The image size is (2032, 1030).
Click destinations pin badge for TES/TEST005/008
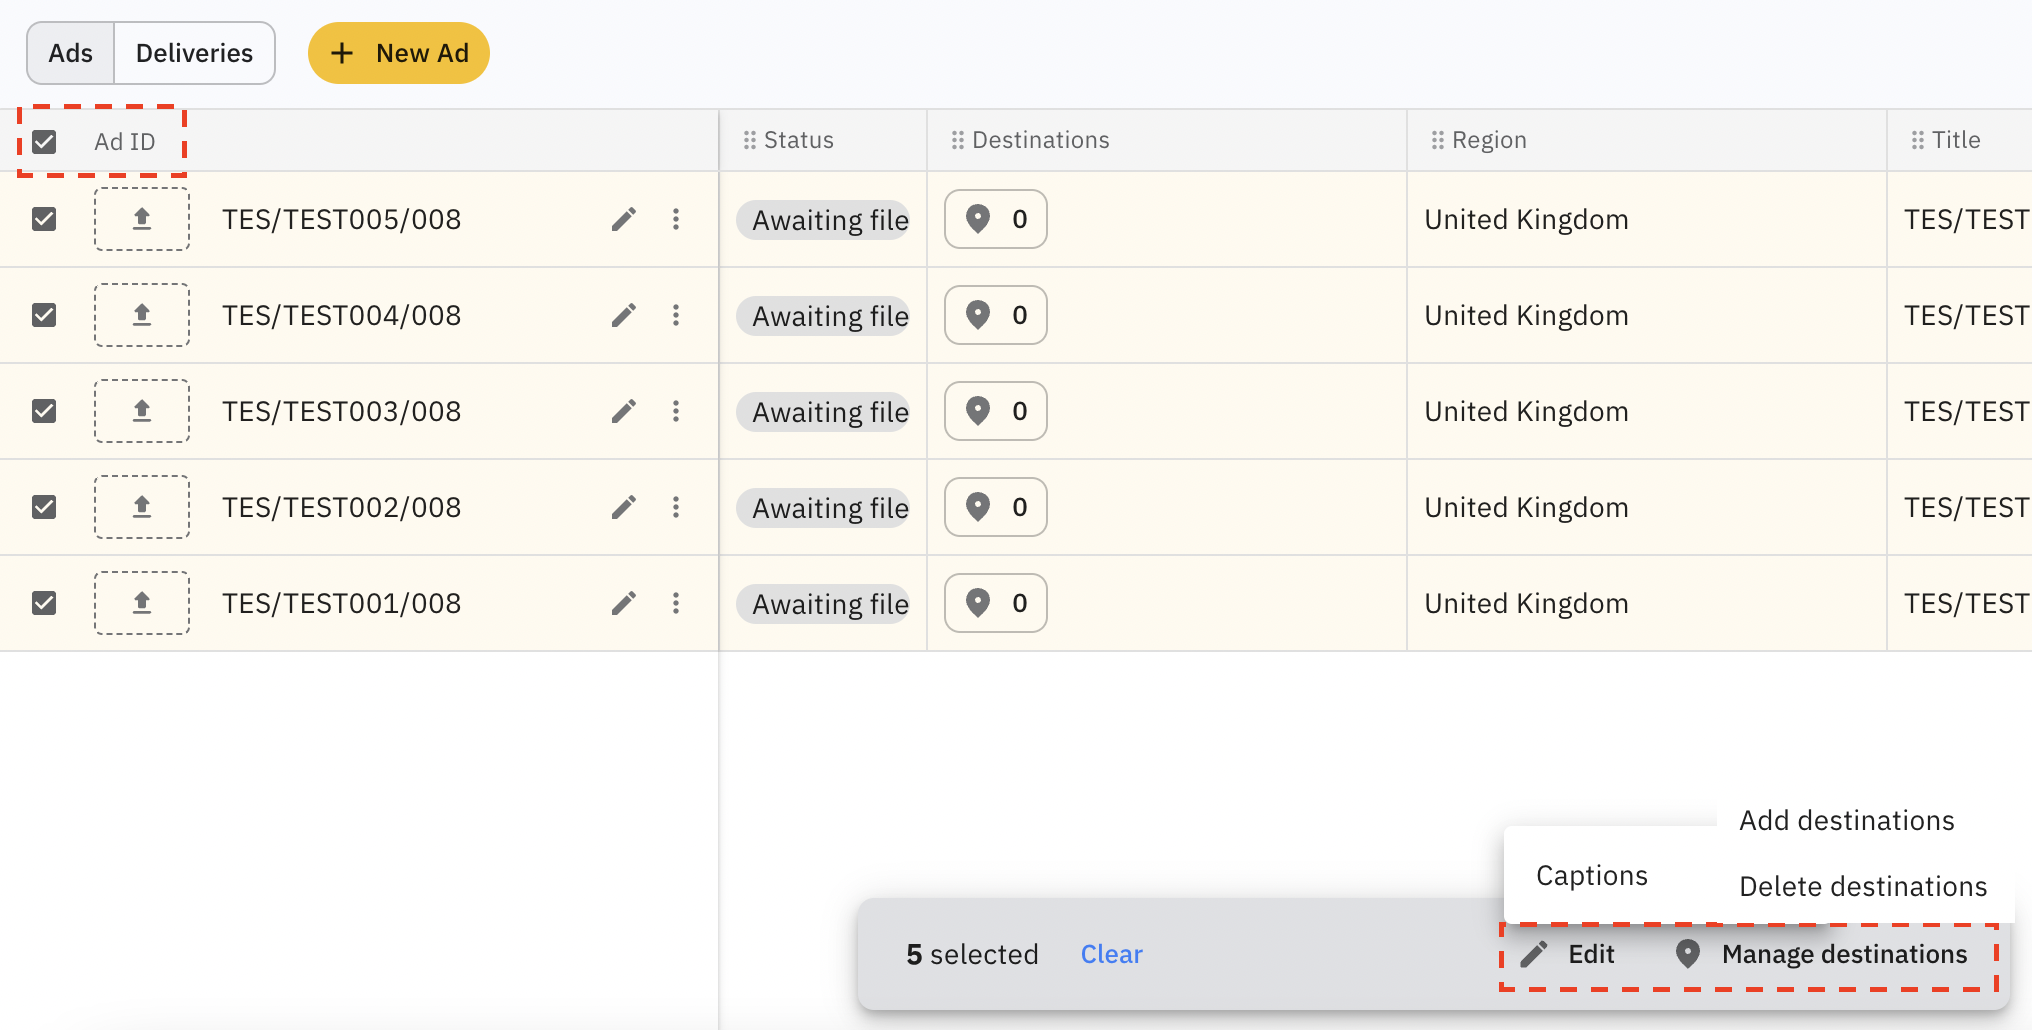(995, 219)
